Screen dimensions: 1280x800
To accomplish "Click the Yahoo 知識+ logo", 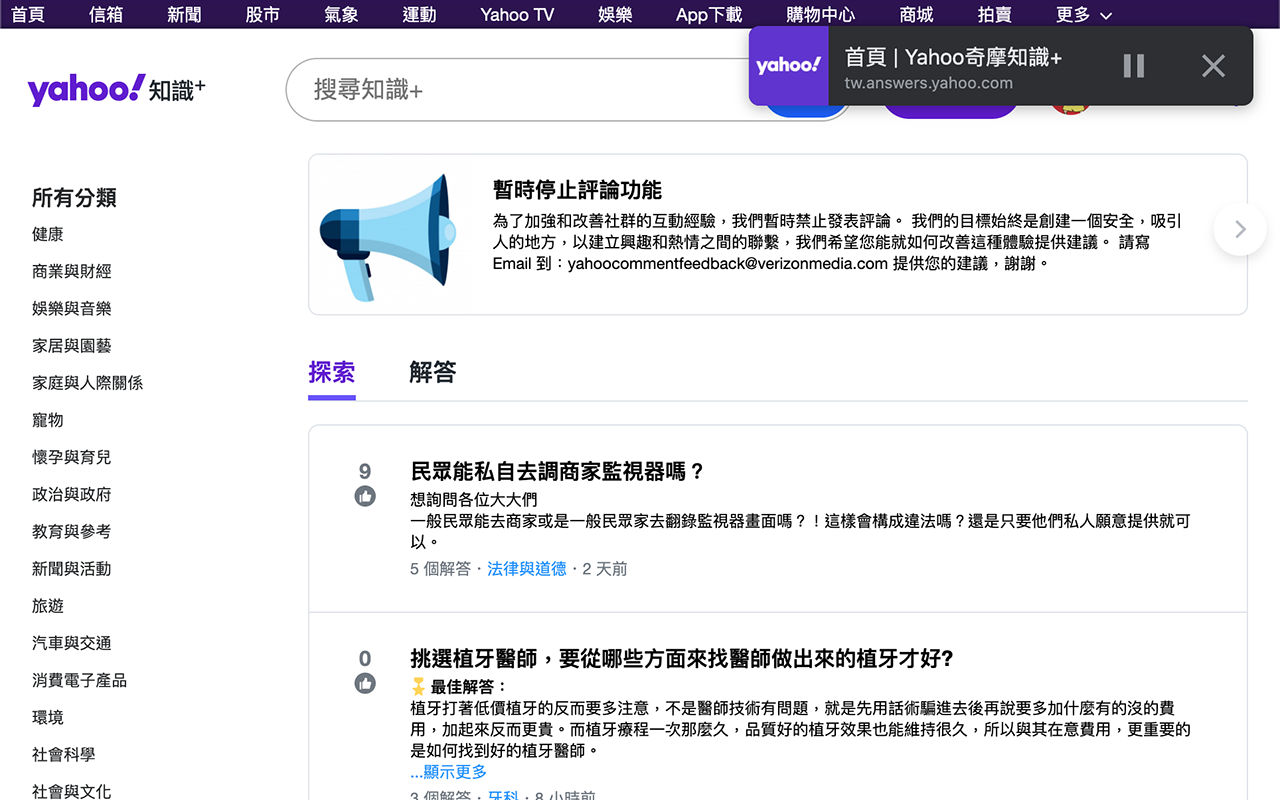I will 116,90.
